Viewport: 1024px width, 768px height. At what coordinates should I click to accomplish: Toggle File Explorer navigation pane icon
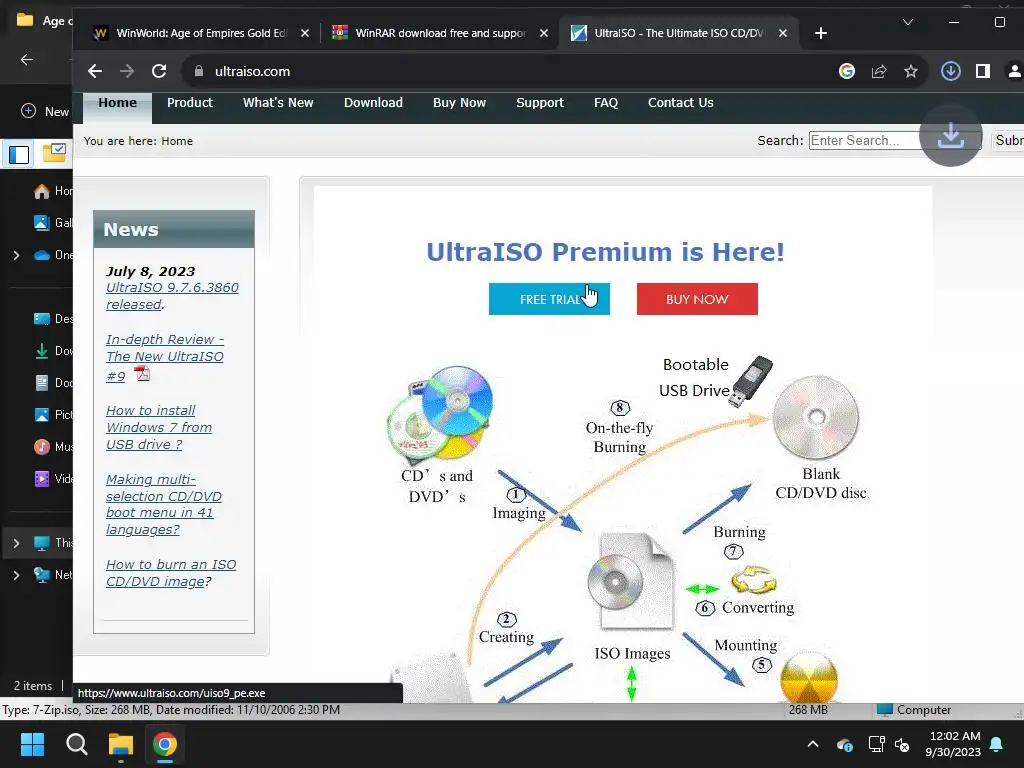point(18,154)
